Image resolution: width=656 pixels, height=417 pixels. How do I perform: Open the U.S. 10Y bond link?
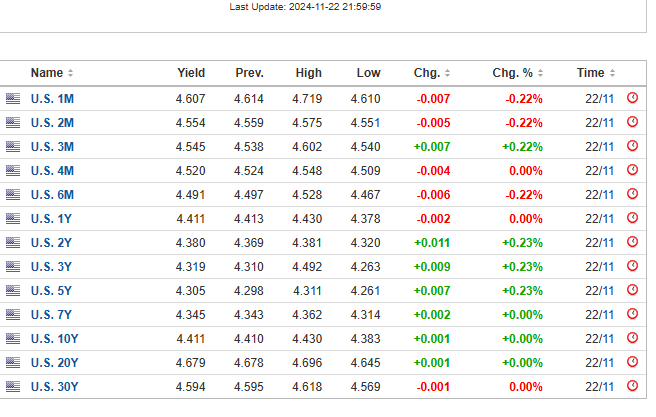click(x=54, y=338)
